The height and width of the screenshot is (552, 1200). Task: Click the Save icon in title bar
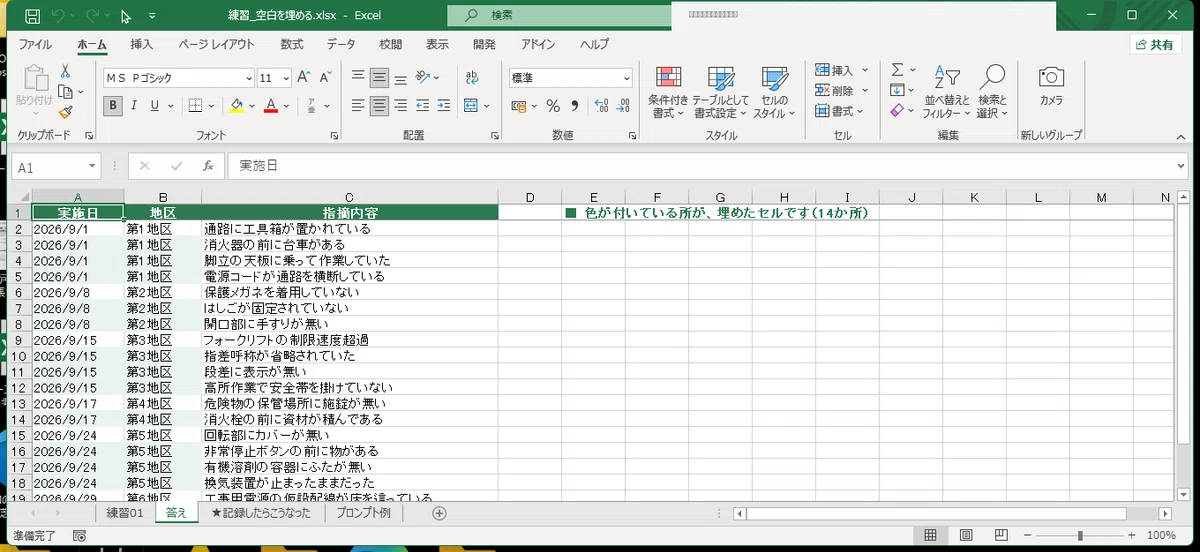(x=32, y=16)
